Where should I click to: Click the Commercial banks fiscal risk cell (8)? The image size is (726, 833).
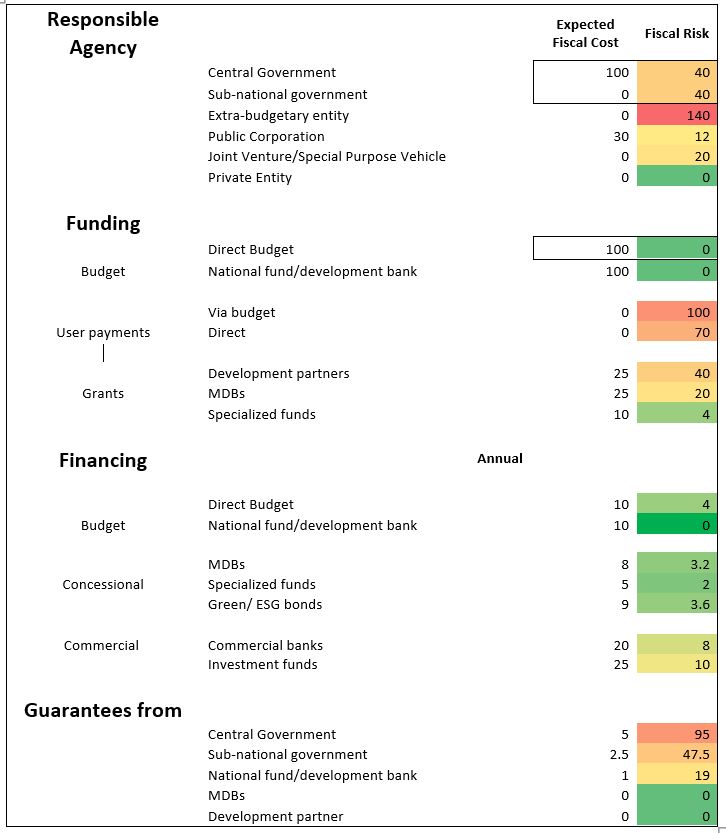pyautogui.click(x=676, y=646)
